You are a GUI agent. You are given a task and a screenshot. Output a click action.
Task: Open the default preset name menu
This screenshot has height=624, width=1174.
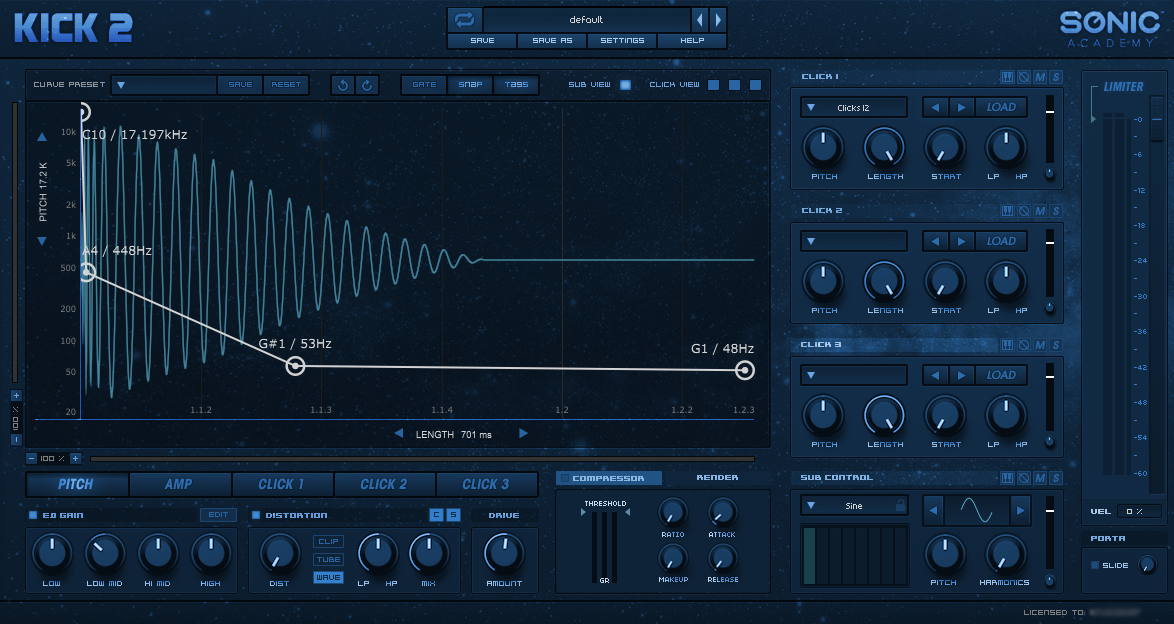pos(586,19)
